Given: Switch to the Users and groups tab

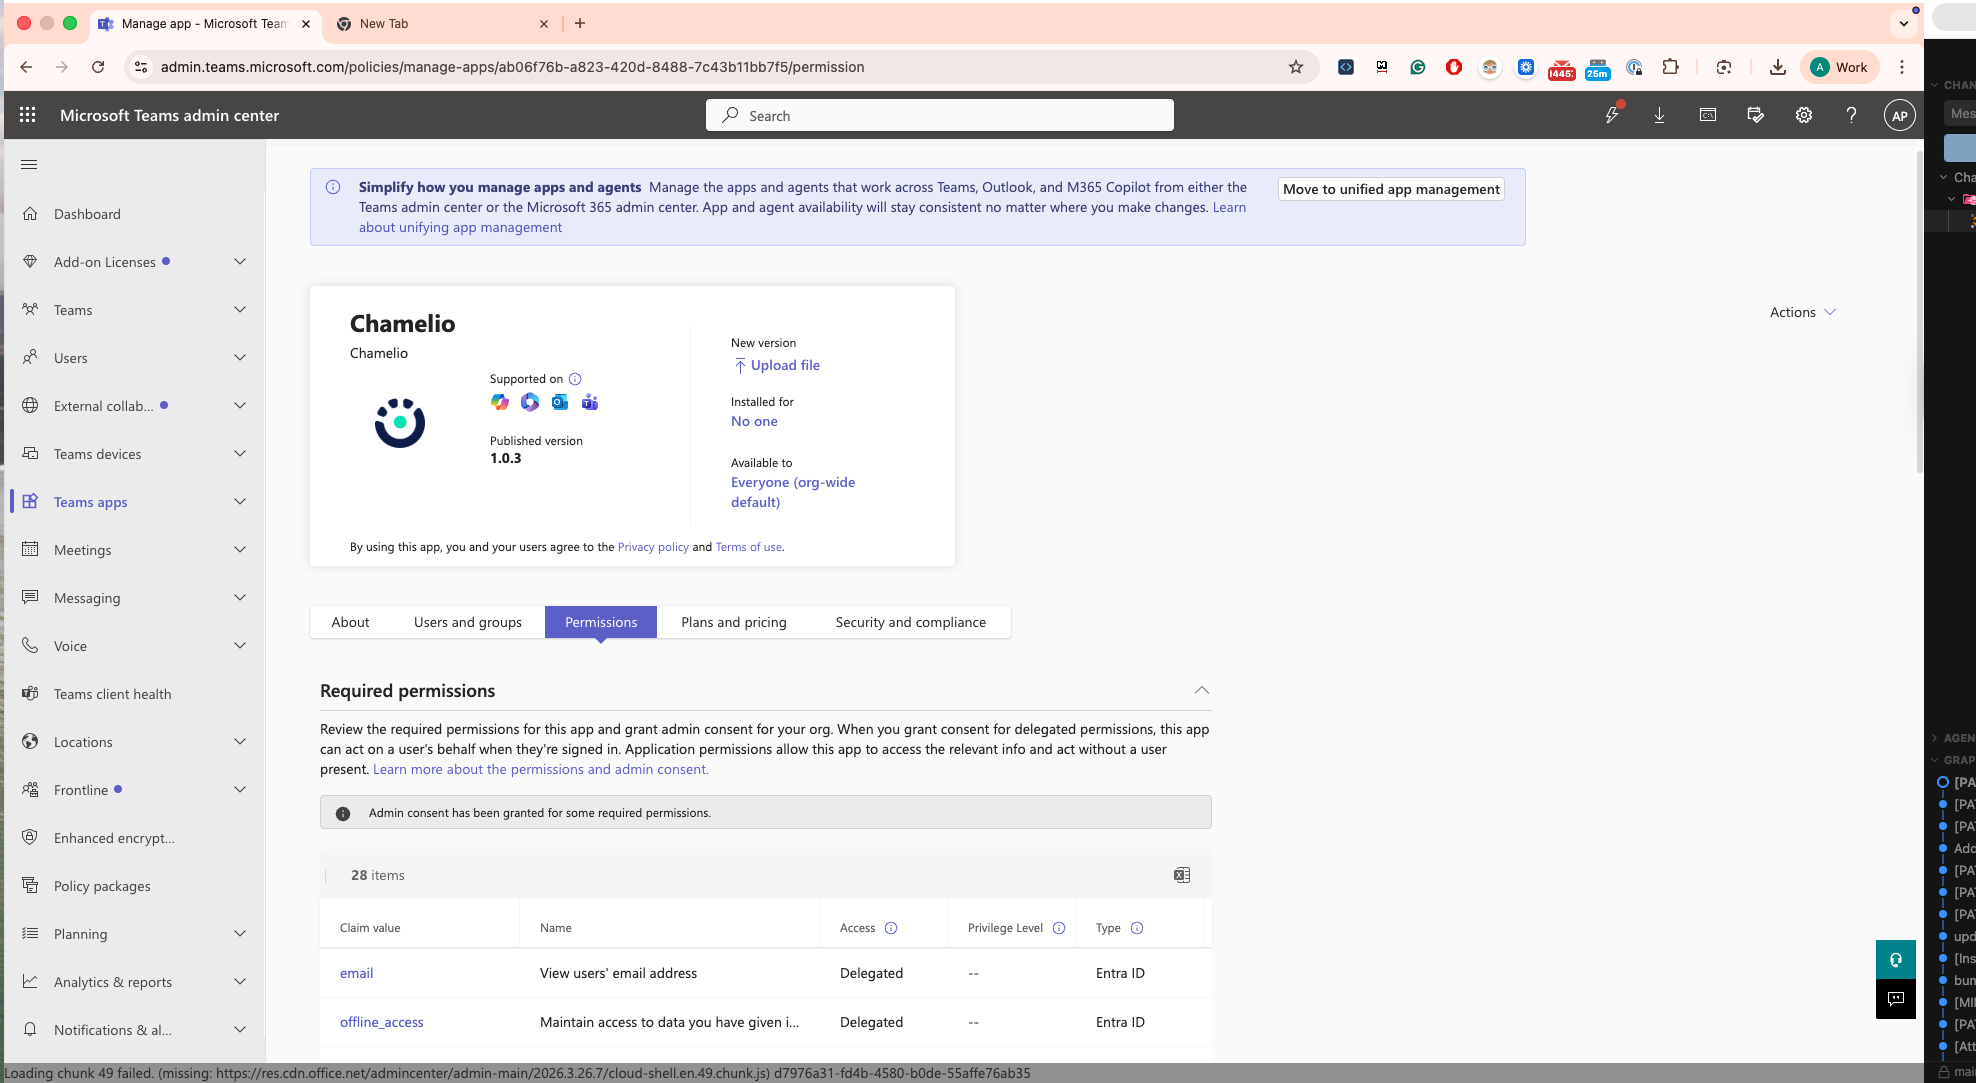Looking at the screenshot, I should 468,622.
